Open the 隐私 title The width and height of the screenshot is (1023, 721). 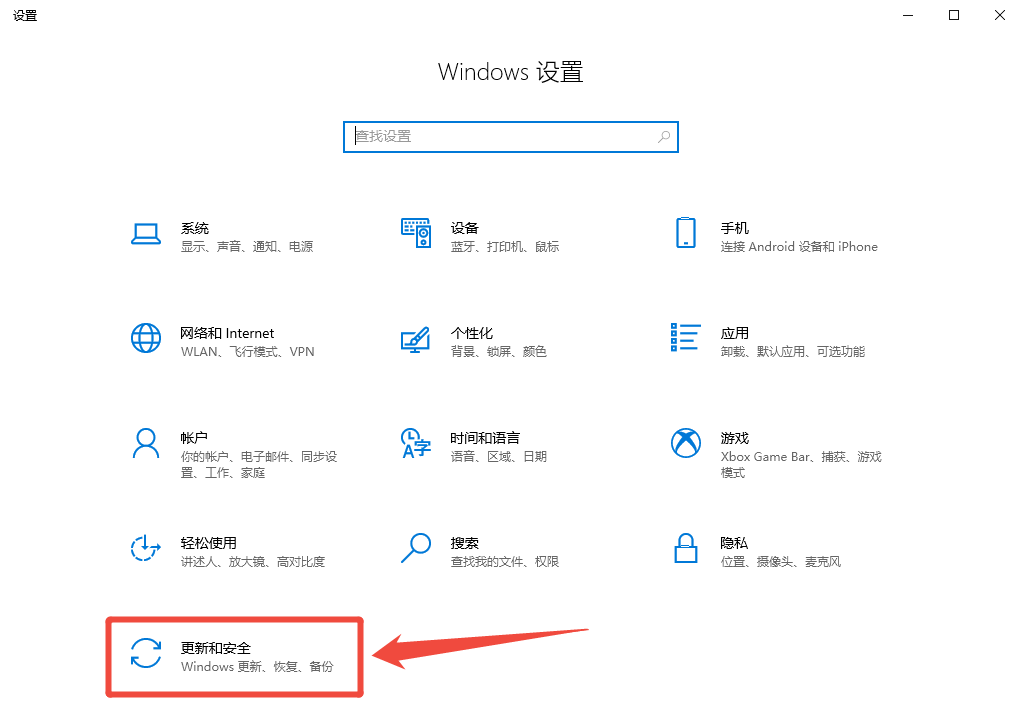(x=734, y=543)
